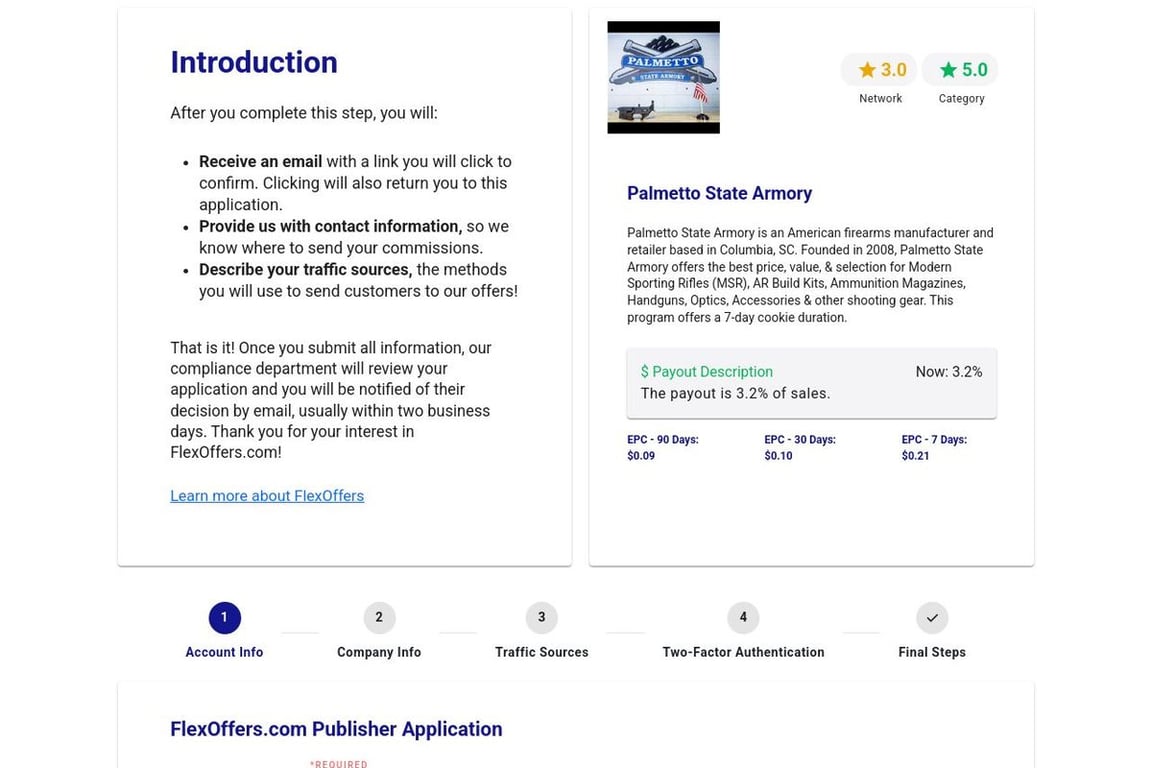Screen dimensions: 1152x768
Task: Click the Two-Factor Authentication step label
Action: click(743, 652)
